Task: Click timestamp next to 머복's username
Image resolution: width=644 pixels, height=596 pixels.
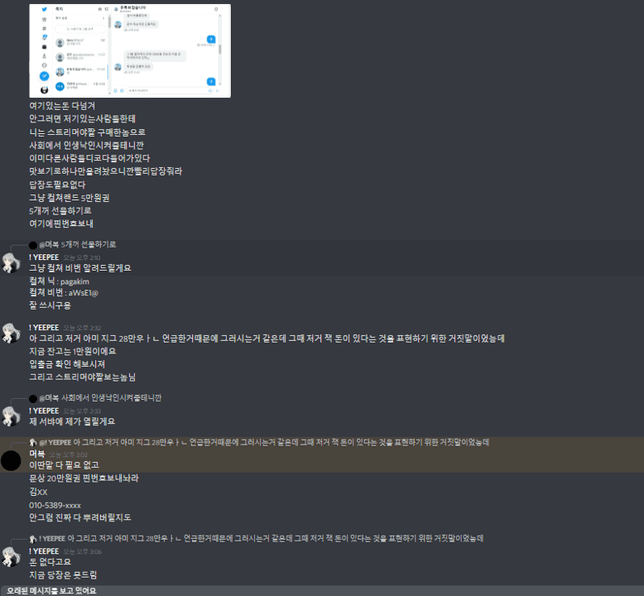Action: (68, 454)
